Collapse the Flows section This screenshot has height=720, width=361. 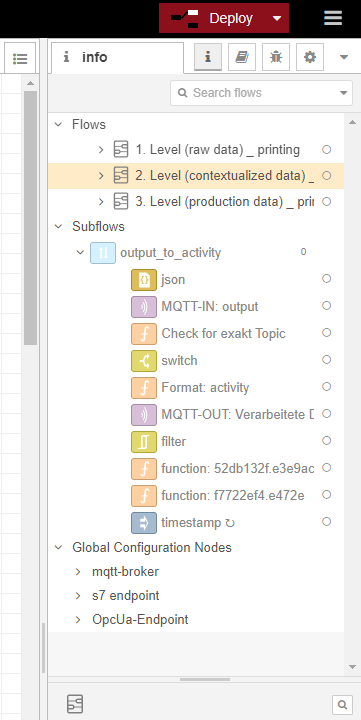coord(58,124)
